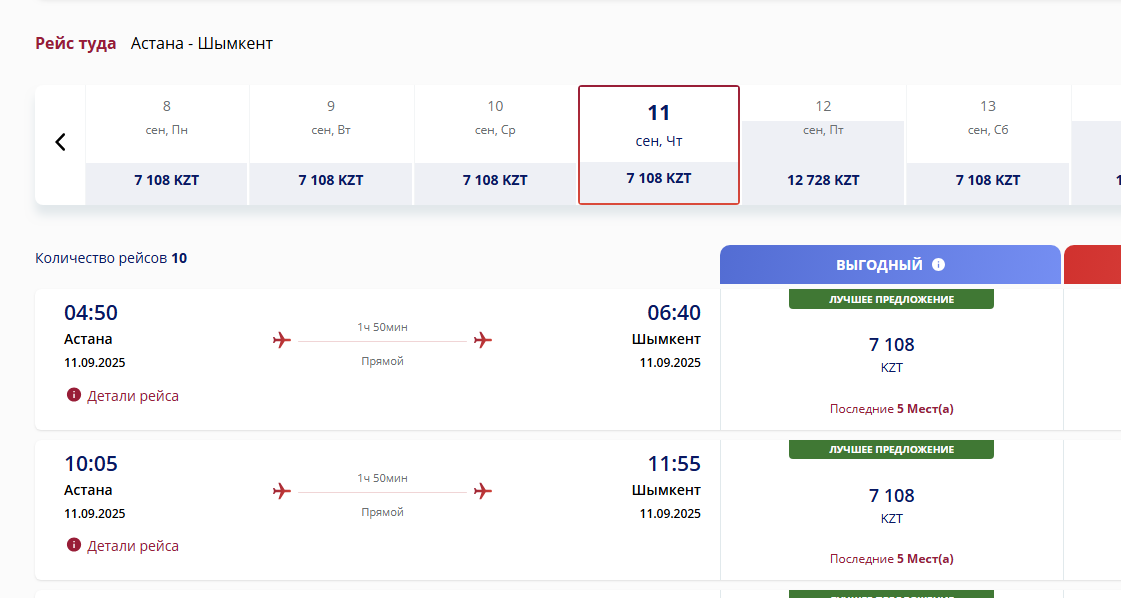Select the 8 сен, Пн date tab
This screenshot has height=598, width=1121.
(x=166, y=145)
